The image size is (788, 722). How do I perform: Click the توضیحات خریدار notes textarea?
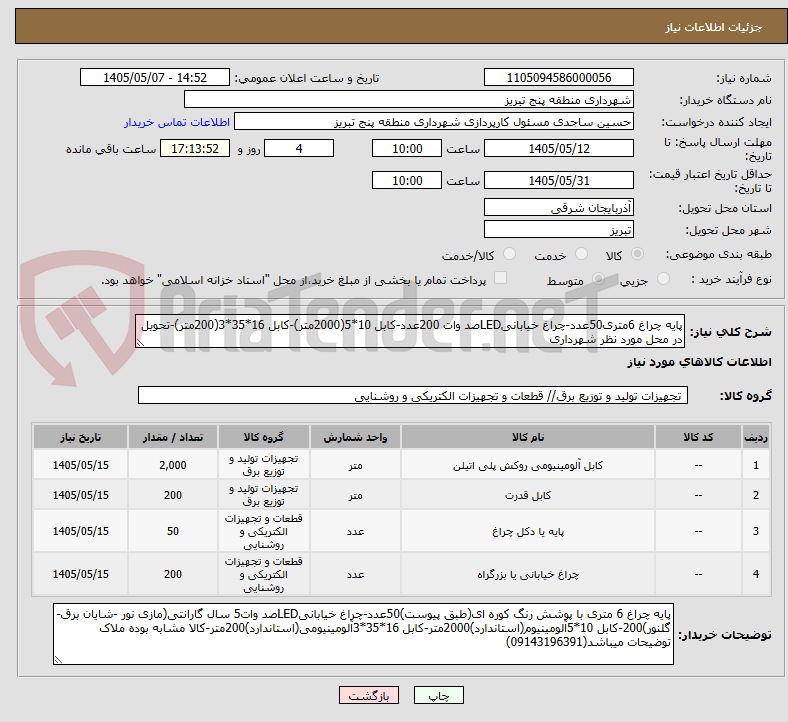[363, 635]
